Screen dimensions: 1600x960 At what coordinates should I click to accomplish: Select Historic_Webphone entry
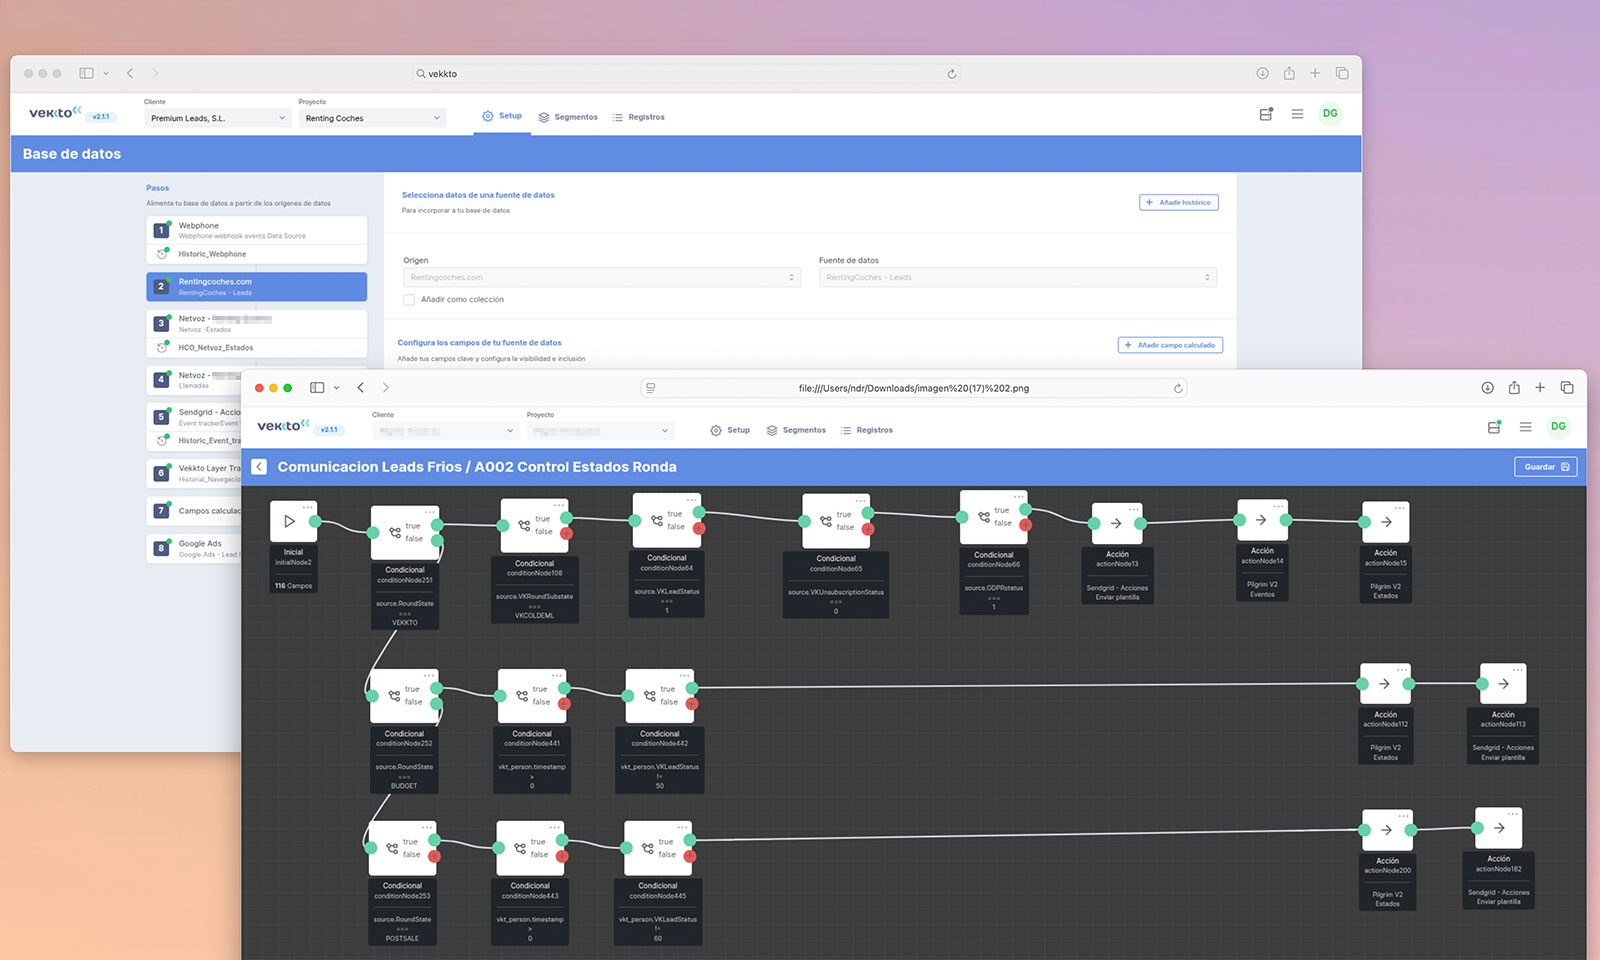pyautogui.click(x=256, y=254)
